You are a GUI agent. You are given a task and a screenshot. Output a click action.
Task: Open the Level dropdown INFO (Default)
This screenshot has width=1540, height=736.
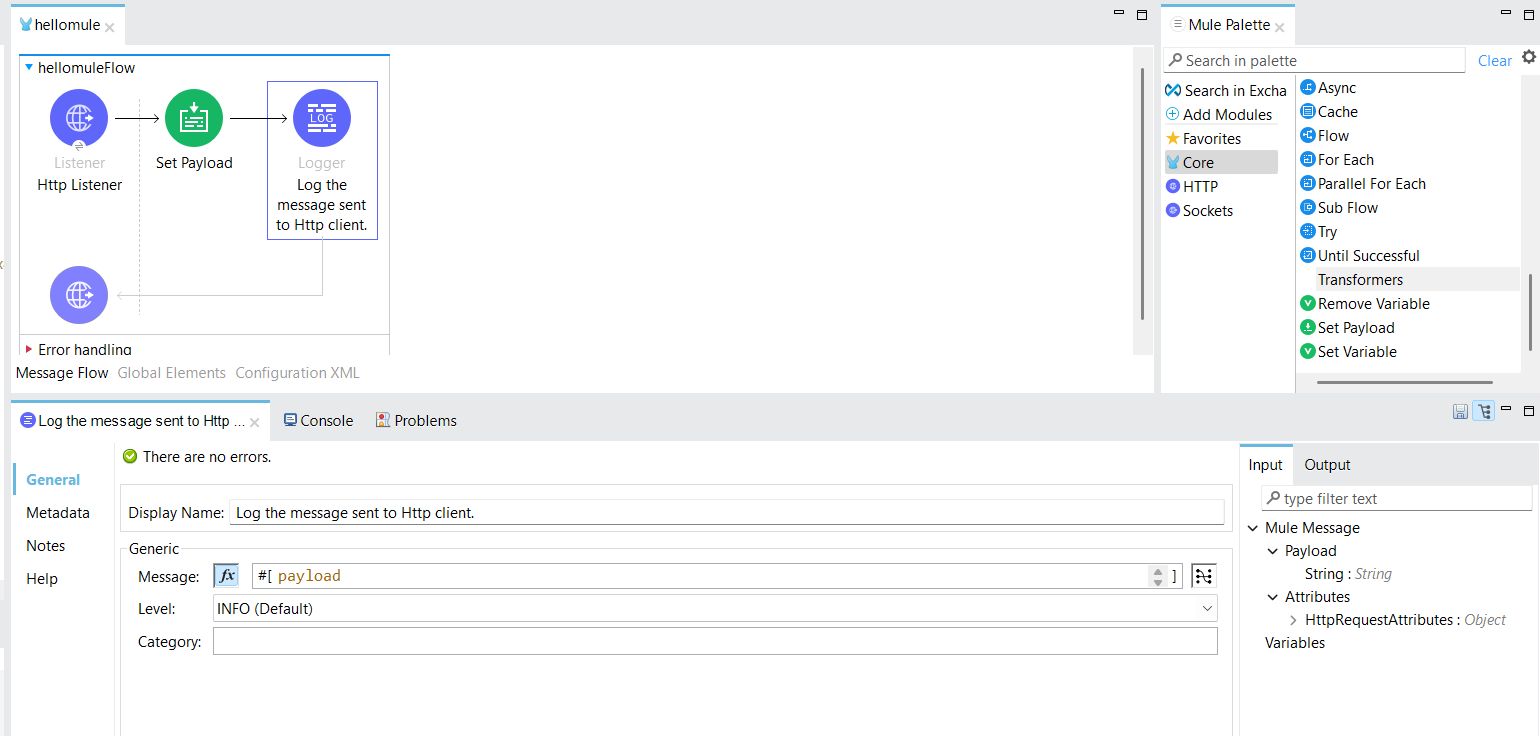point(715,608)
